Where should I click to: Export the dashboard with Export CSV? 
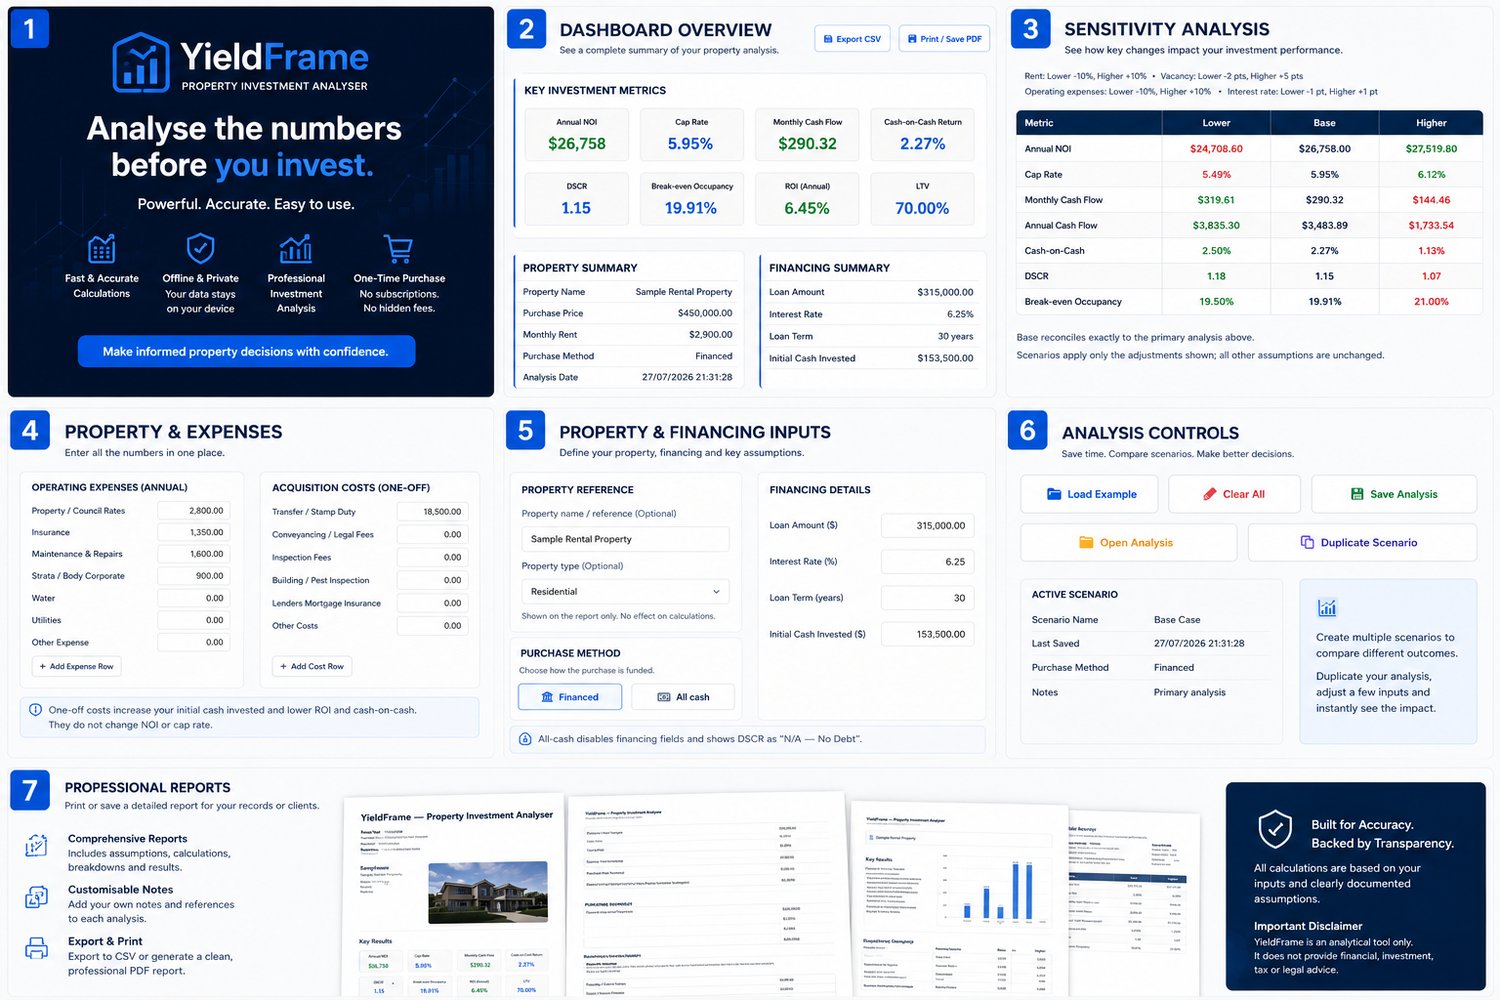point(852,39)
